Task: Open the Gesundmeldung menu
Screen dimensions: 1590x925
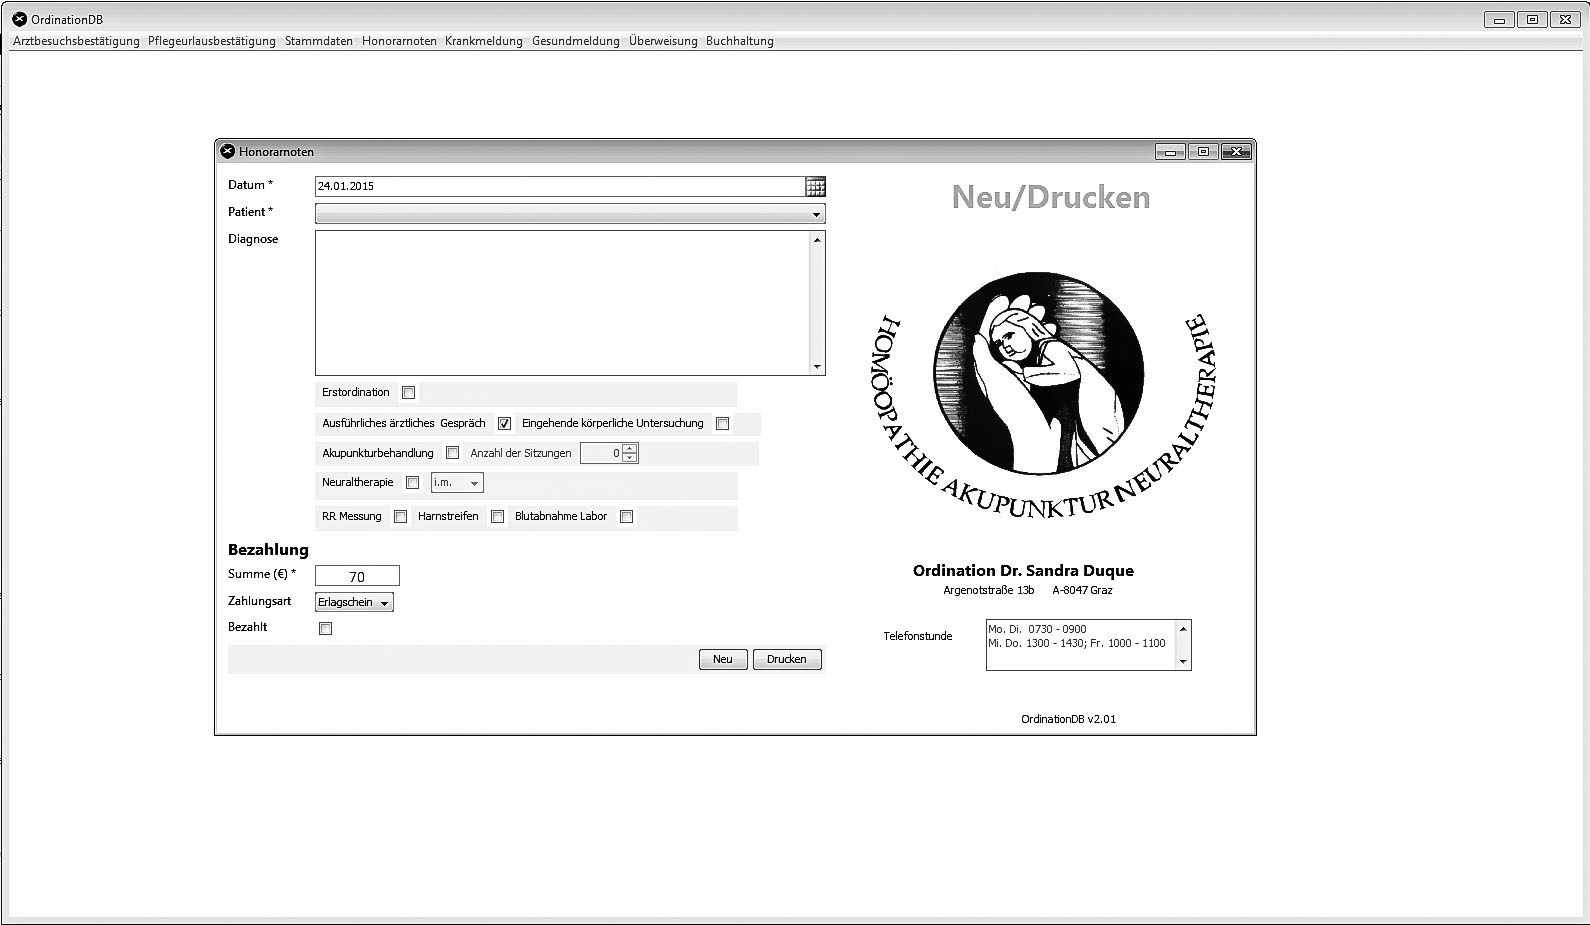Action: coord(576,41)
